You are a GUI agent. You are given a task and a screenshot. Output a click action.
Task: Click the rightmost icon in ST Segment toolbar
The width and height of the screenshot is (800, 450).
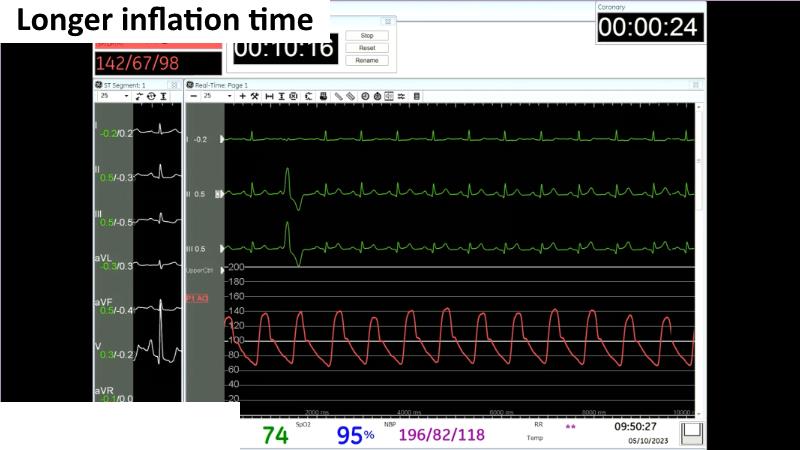click(163, 96)
